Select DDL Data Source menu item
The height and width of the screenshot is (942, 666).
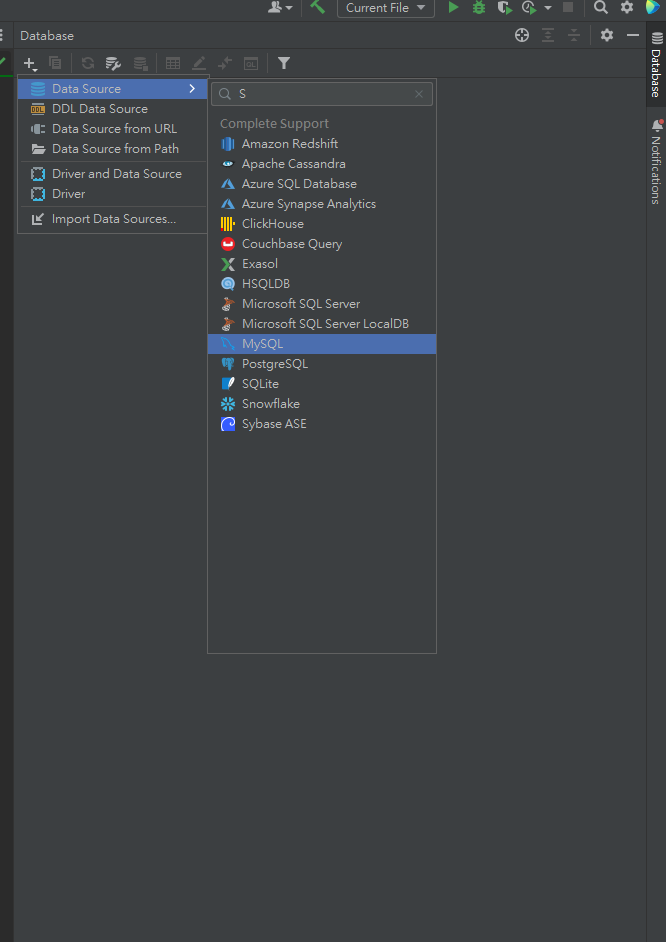pos(112,109)
